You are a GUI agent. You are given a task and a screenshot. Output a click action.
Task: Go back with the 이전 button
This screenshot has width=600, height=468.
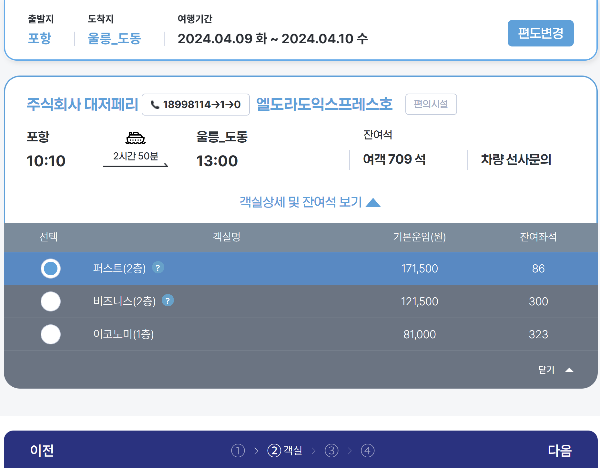pyautogui.click(x=42, y=450)
